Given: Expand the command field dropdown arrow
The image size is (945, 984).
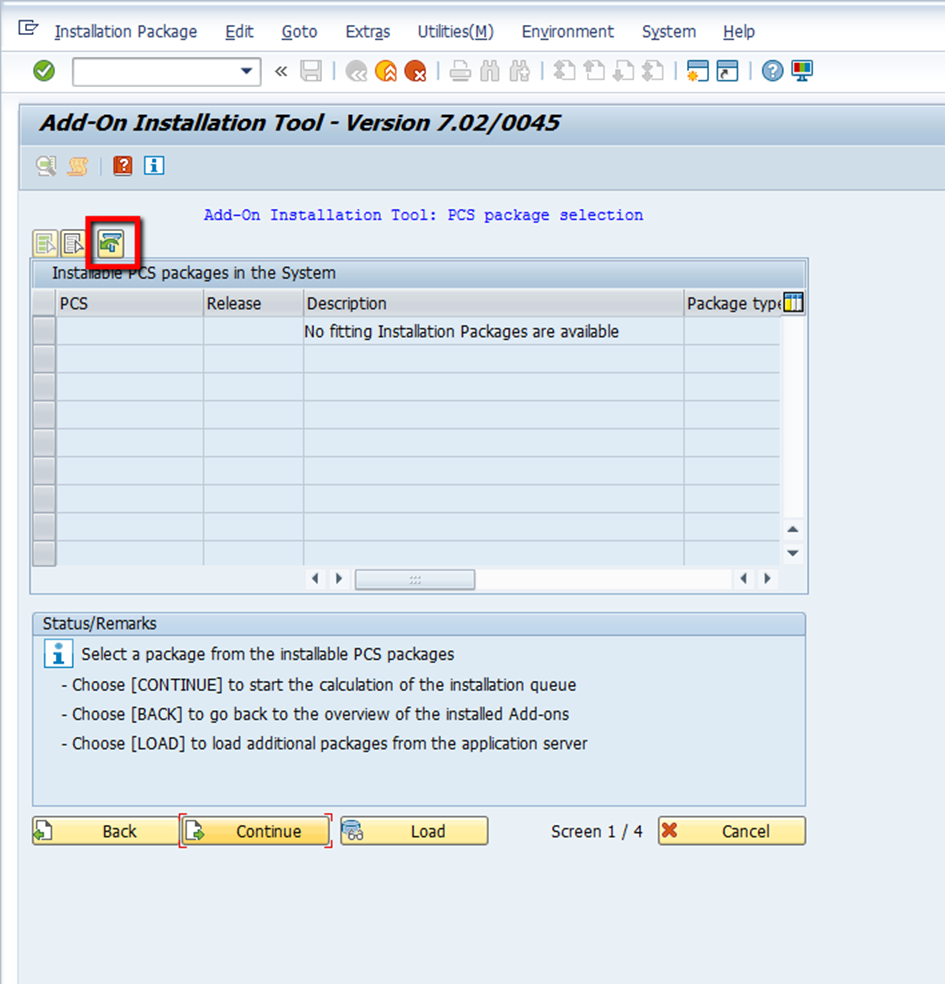Looking at the screenshot, I should (247, 71).
